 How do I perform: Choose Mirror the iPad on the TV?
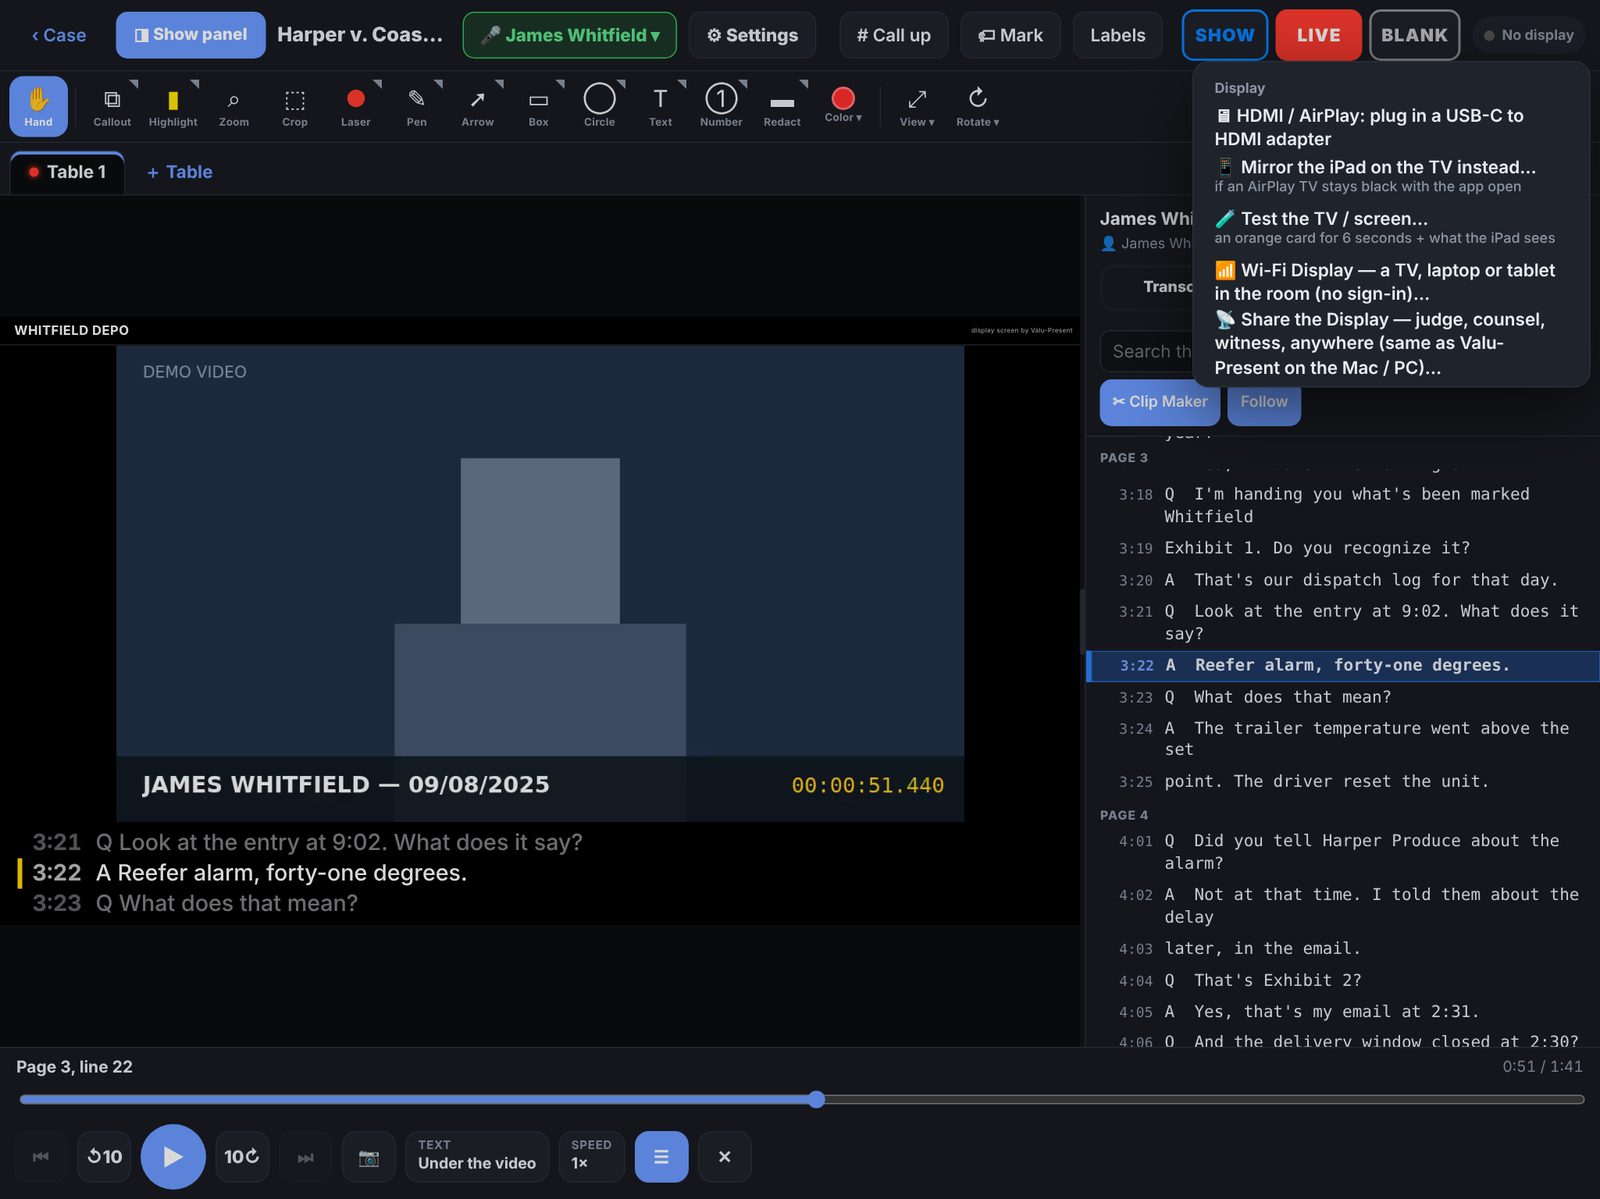coord(1390,175)
